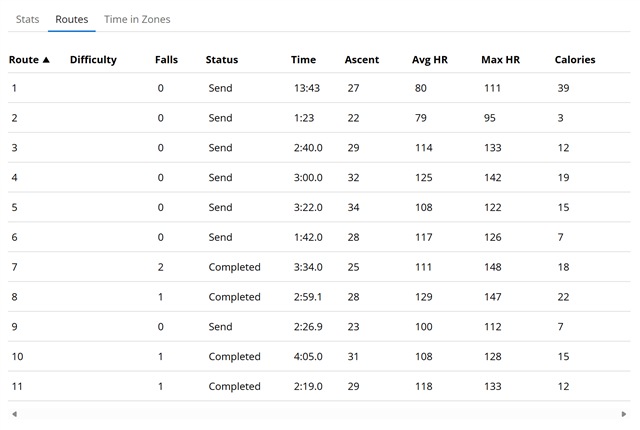The height and width of the screenshot is (430, 640).
Task: Click the Route sort ascending arrow
Action: click(x=46, y=60)
